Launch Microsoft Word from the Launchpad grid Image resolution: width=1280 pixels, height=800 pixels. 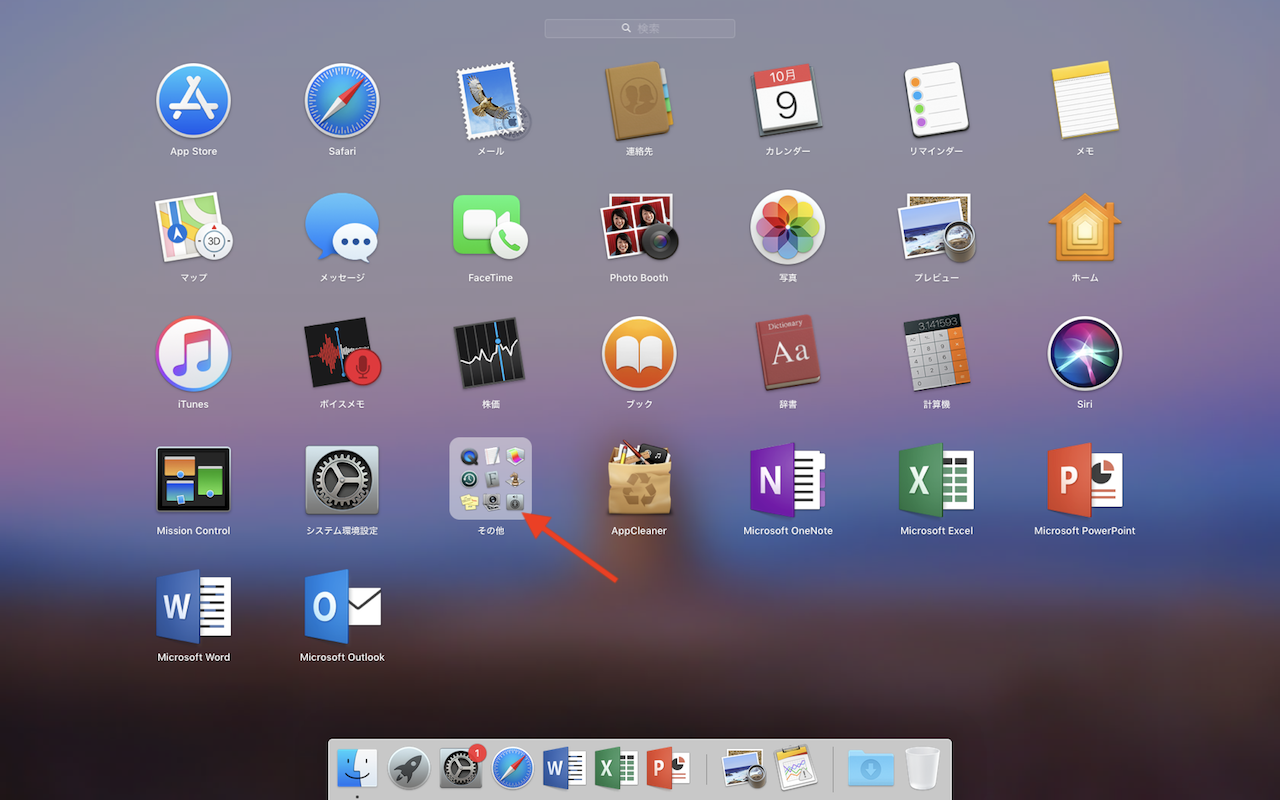[x=193, y=607]
